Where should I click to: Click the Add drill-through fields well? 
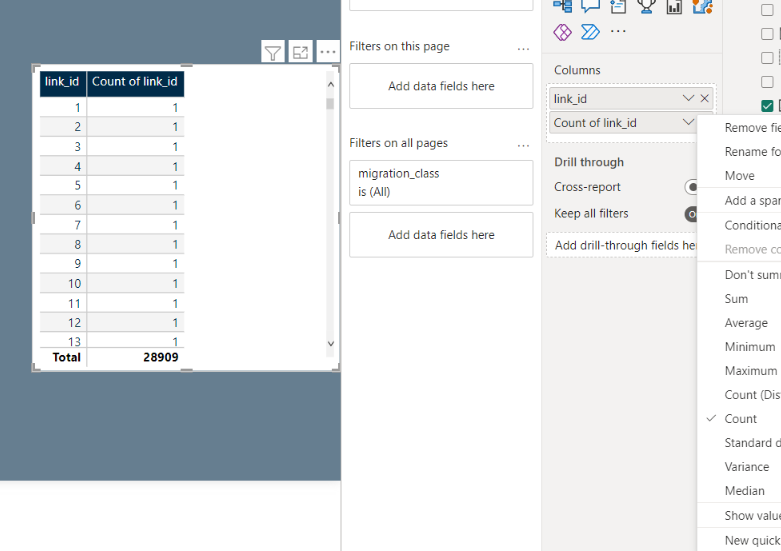pos(622,245)
